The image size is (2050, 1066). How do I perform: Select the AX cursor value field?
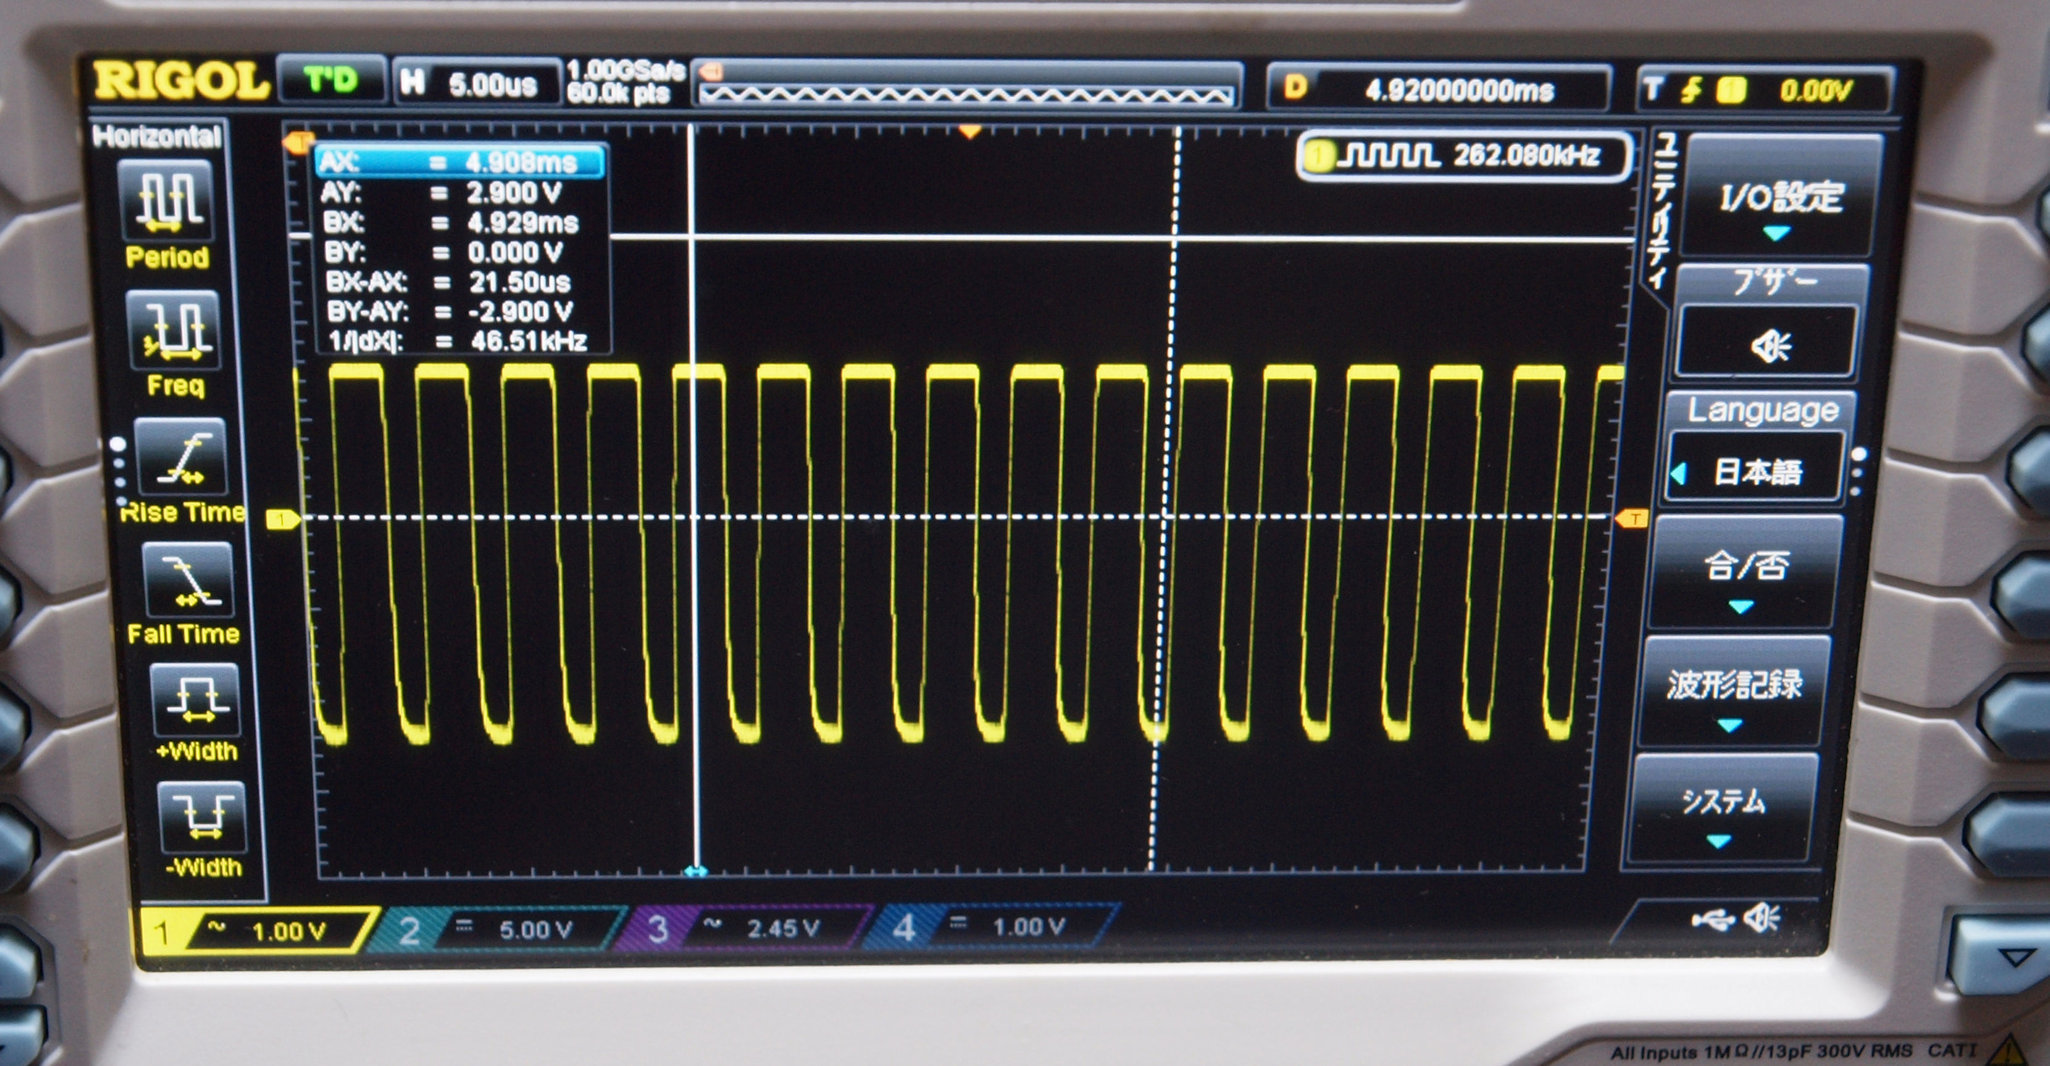point(460,162)
